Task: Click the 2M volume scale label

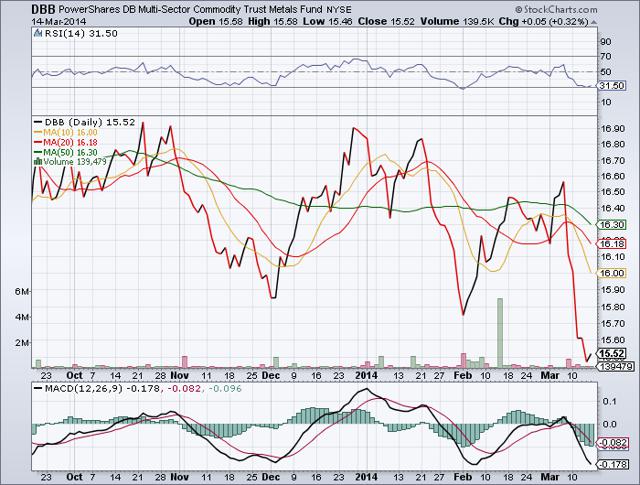Action: pos(22,342)
